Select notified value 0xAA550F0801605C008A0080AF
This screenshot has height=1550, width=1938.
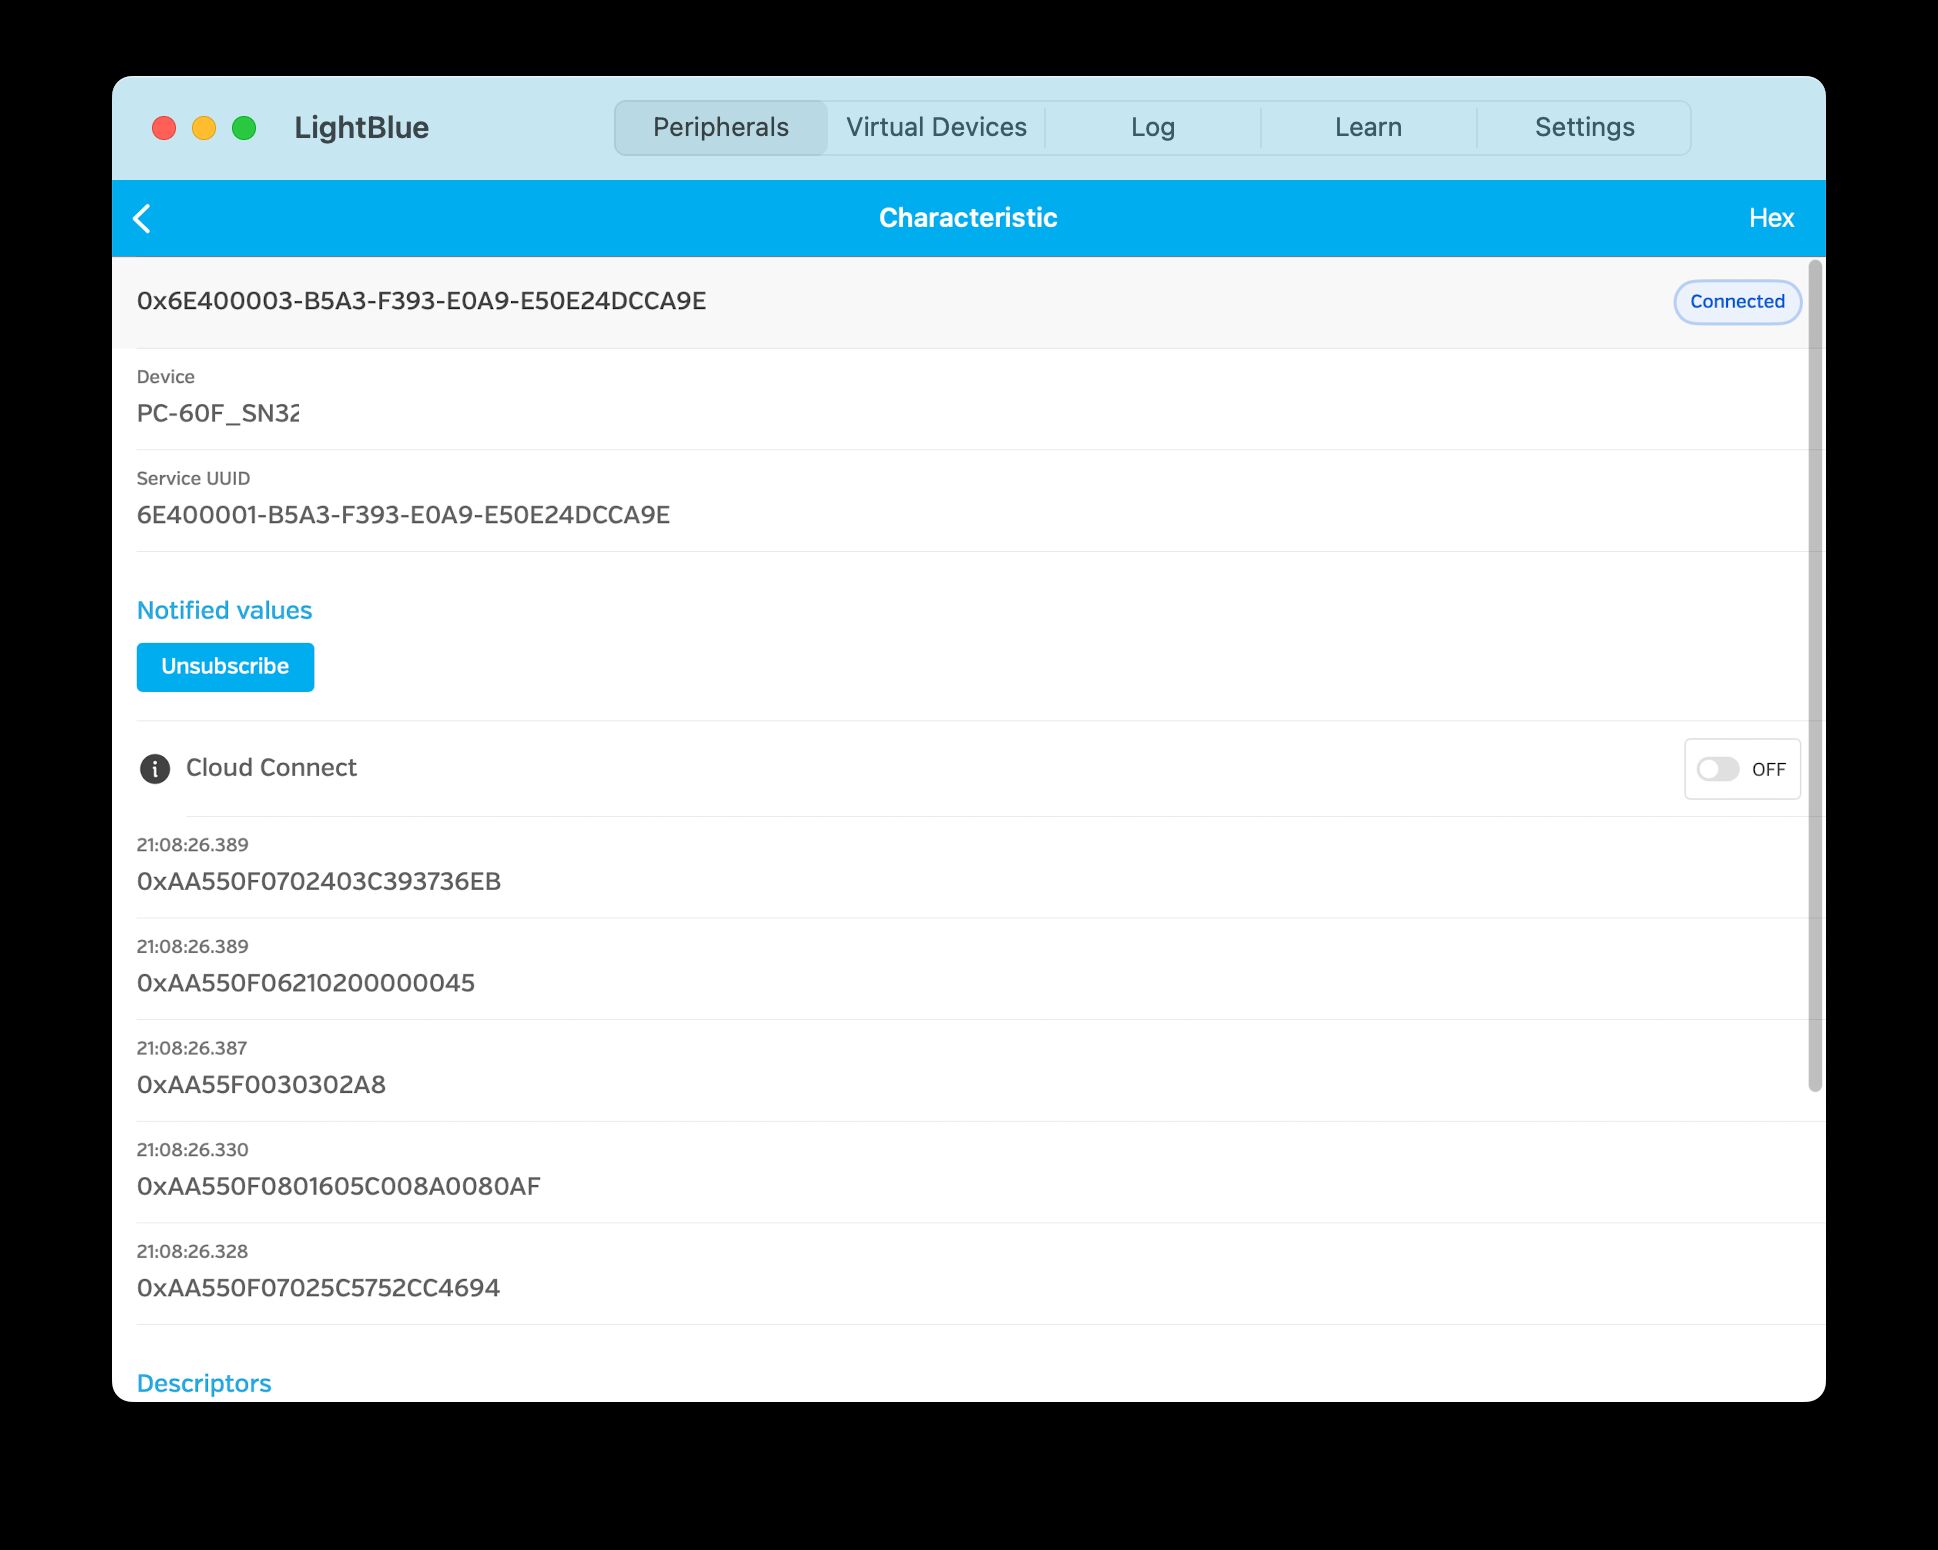coord(338,1187)
